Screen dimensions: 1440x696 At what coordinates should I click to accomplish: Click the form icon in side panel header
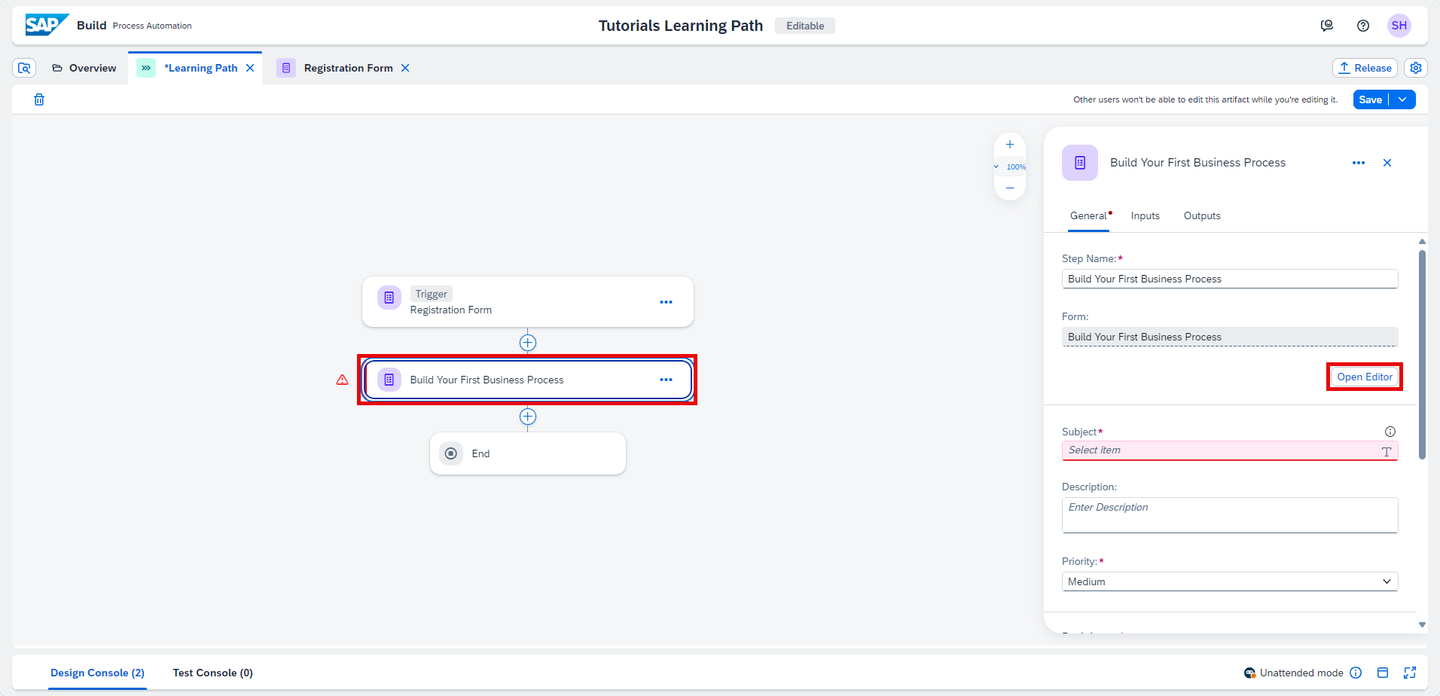point(1080,163)
